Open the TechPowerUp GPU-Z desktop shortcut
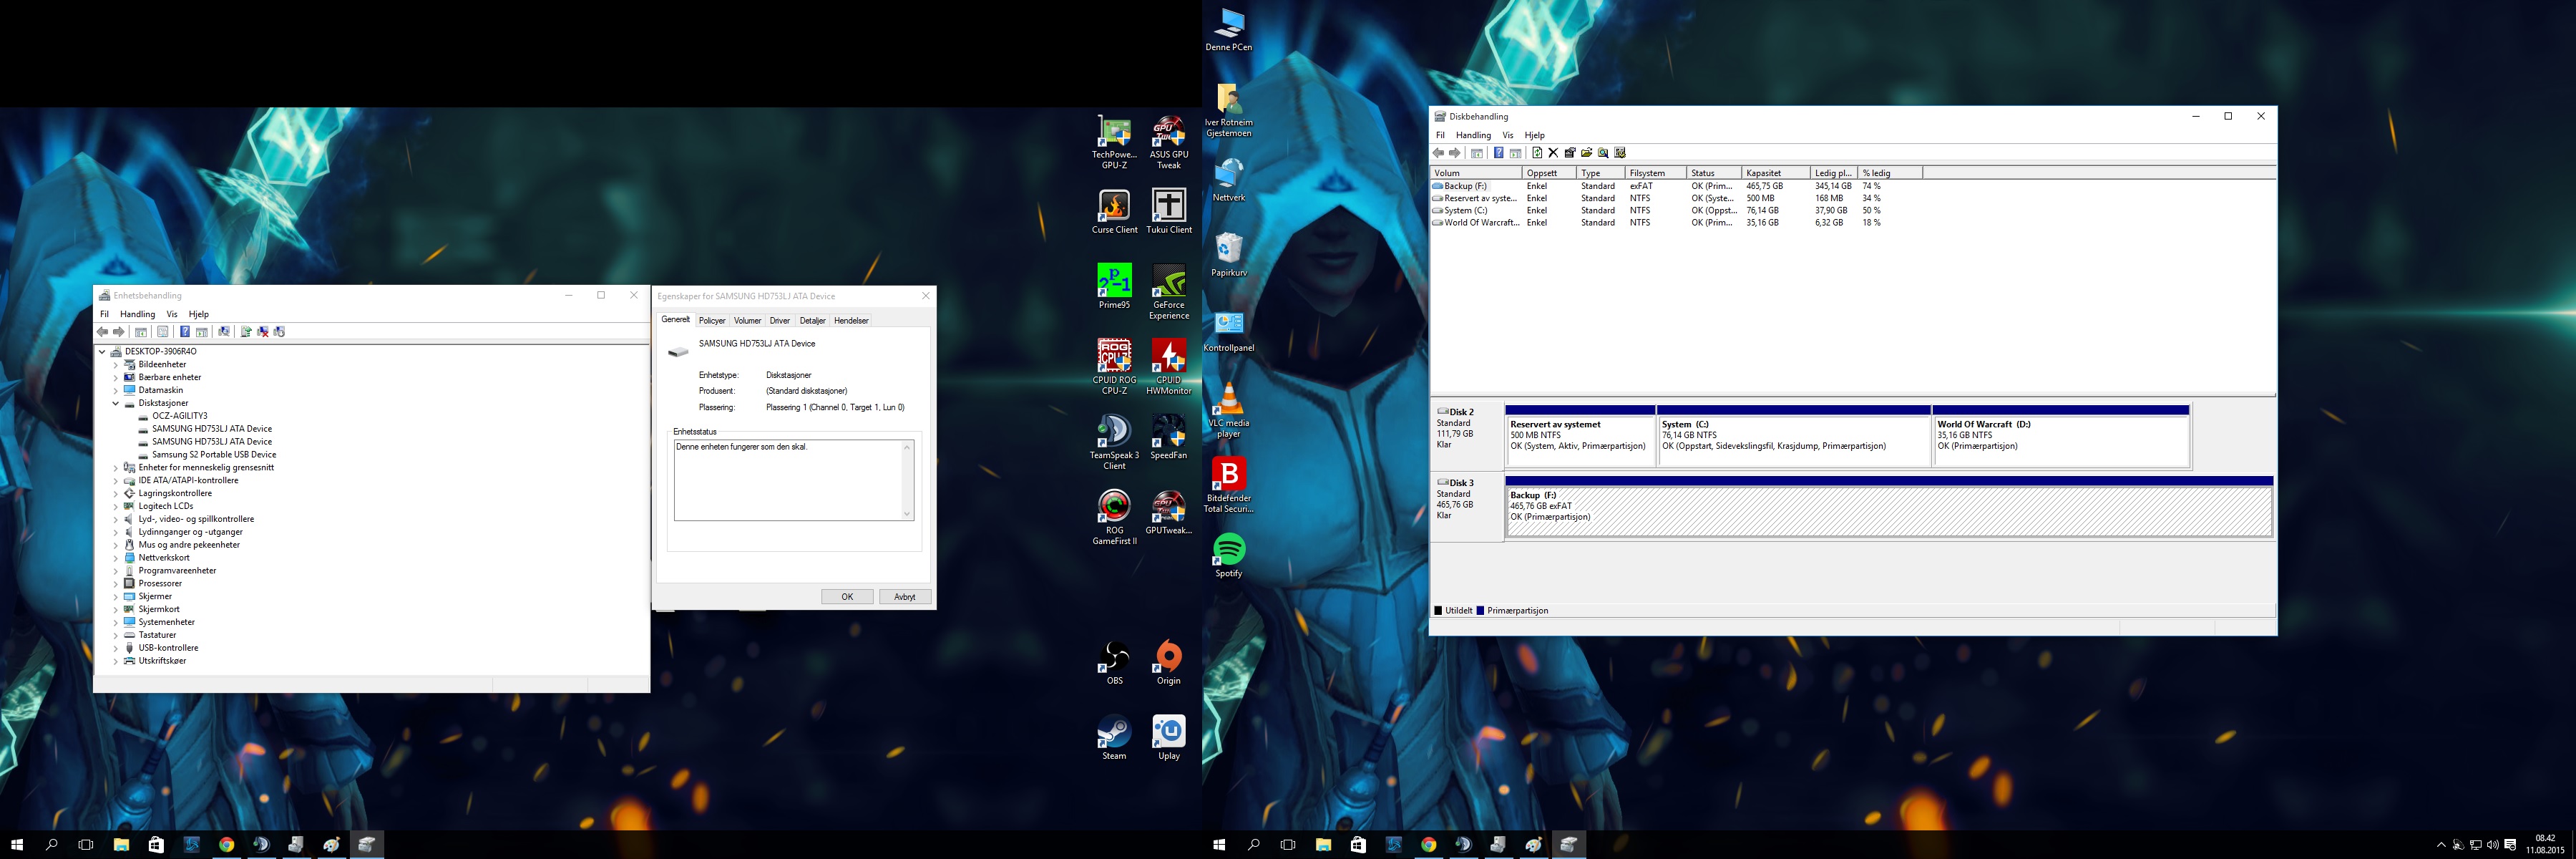The width and height of the screenshot is (2576, 859). 1114,142
